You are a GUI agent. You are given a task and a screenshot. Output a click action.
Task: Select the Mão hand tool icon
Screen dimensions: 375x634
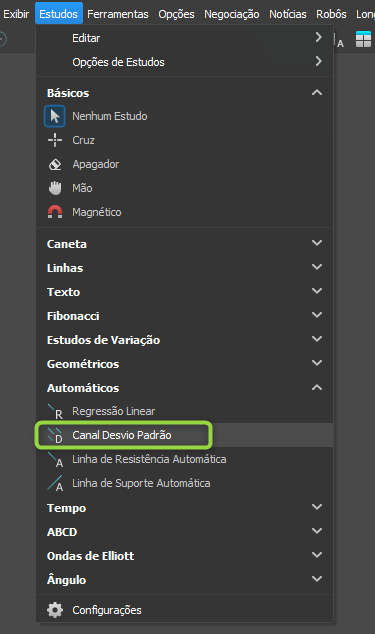coord(55,188)
